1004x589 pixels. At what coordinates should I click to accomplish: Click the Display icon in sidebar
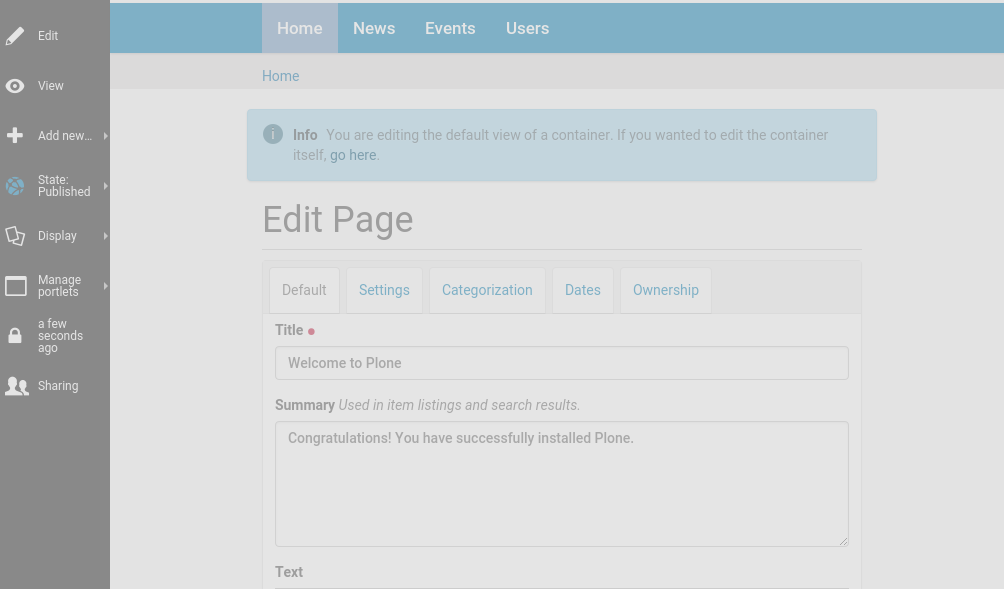tap(15, 236)
